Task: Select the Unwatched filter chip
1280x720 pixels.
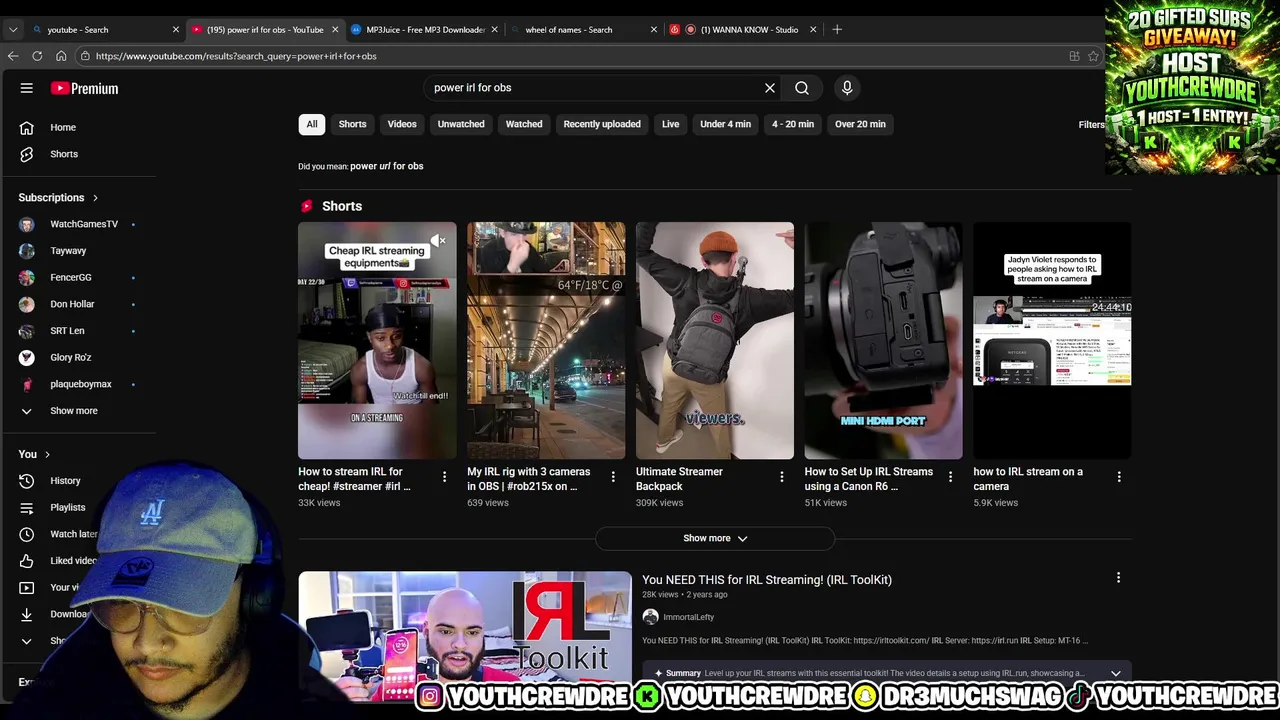Action: coord(461,124)
